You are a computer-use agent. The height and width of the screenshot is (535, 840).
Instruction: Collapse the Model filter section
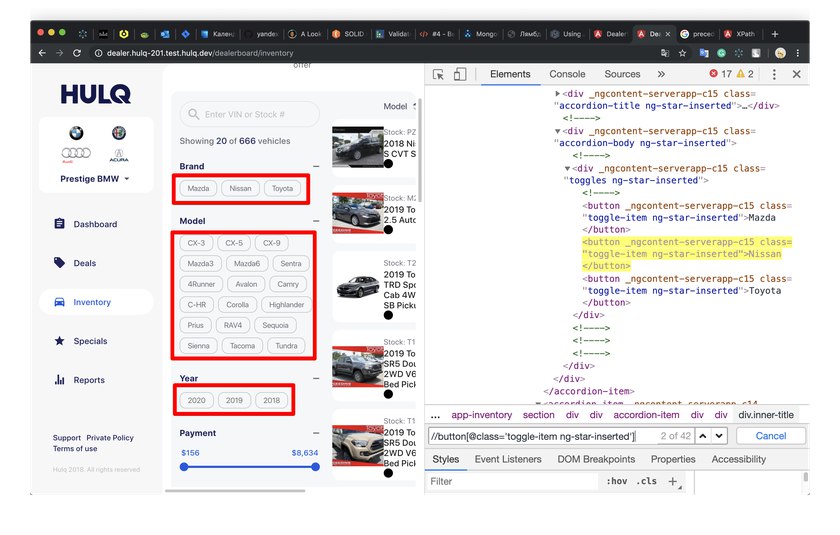(x=316, y=221)
